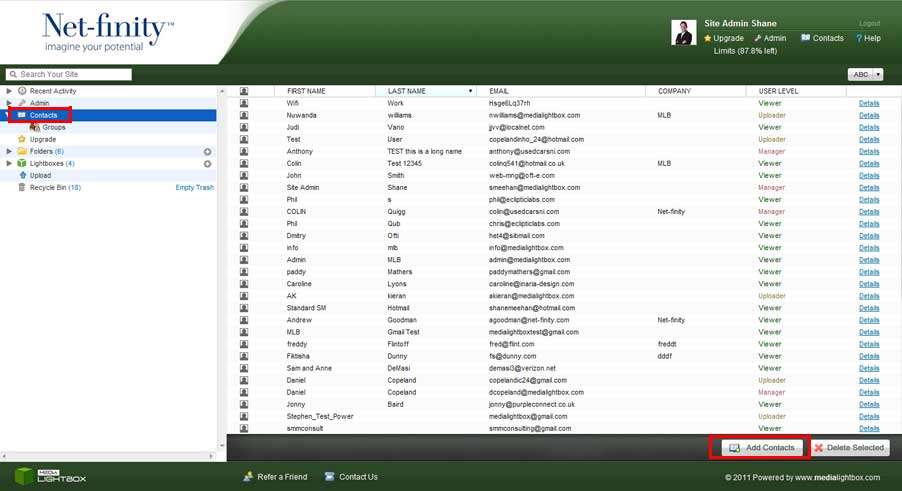
Task: Click the plus icon beside Lightboxes
Action: coord(207,163)
